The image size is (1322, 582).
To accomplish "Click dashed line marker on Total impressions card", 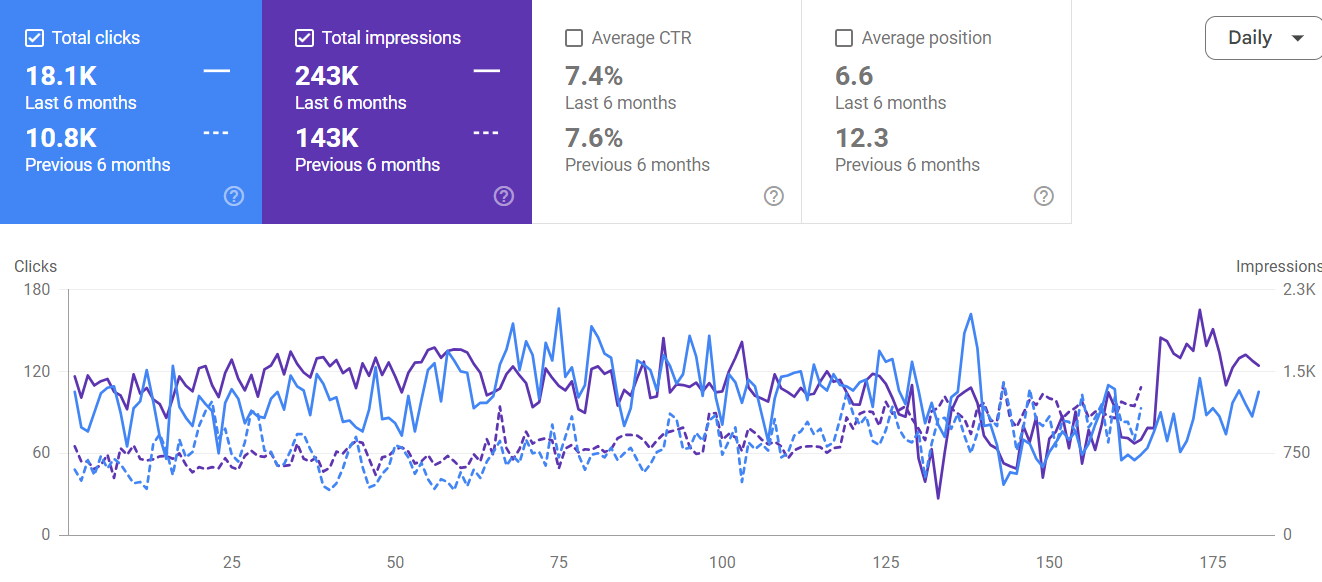I will coord(486,131).
